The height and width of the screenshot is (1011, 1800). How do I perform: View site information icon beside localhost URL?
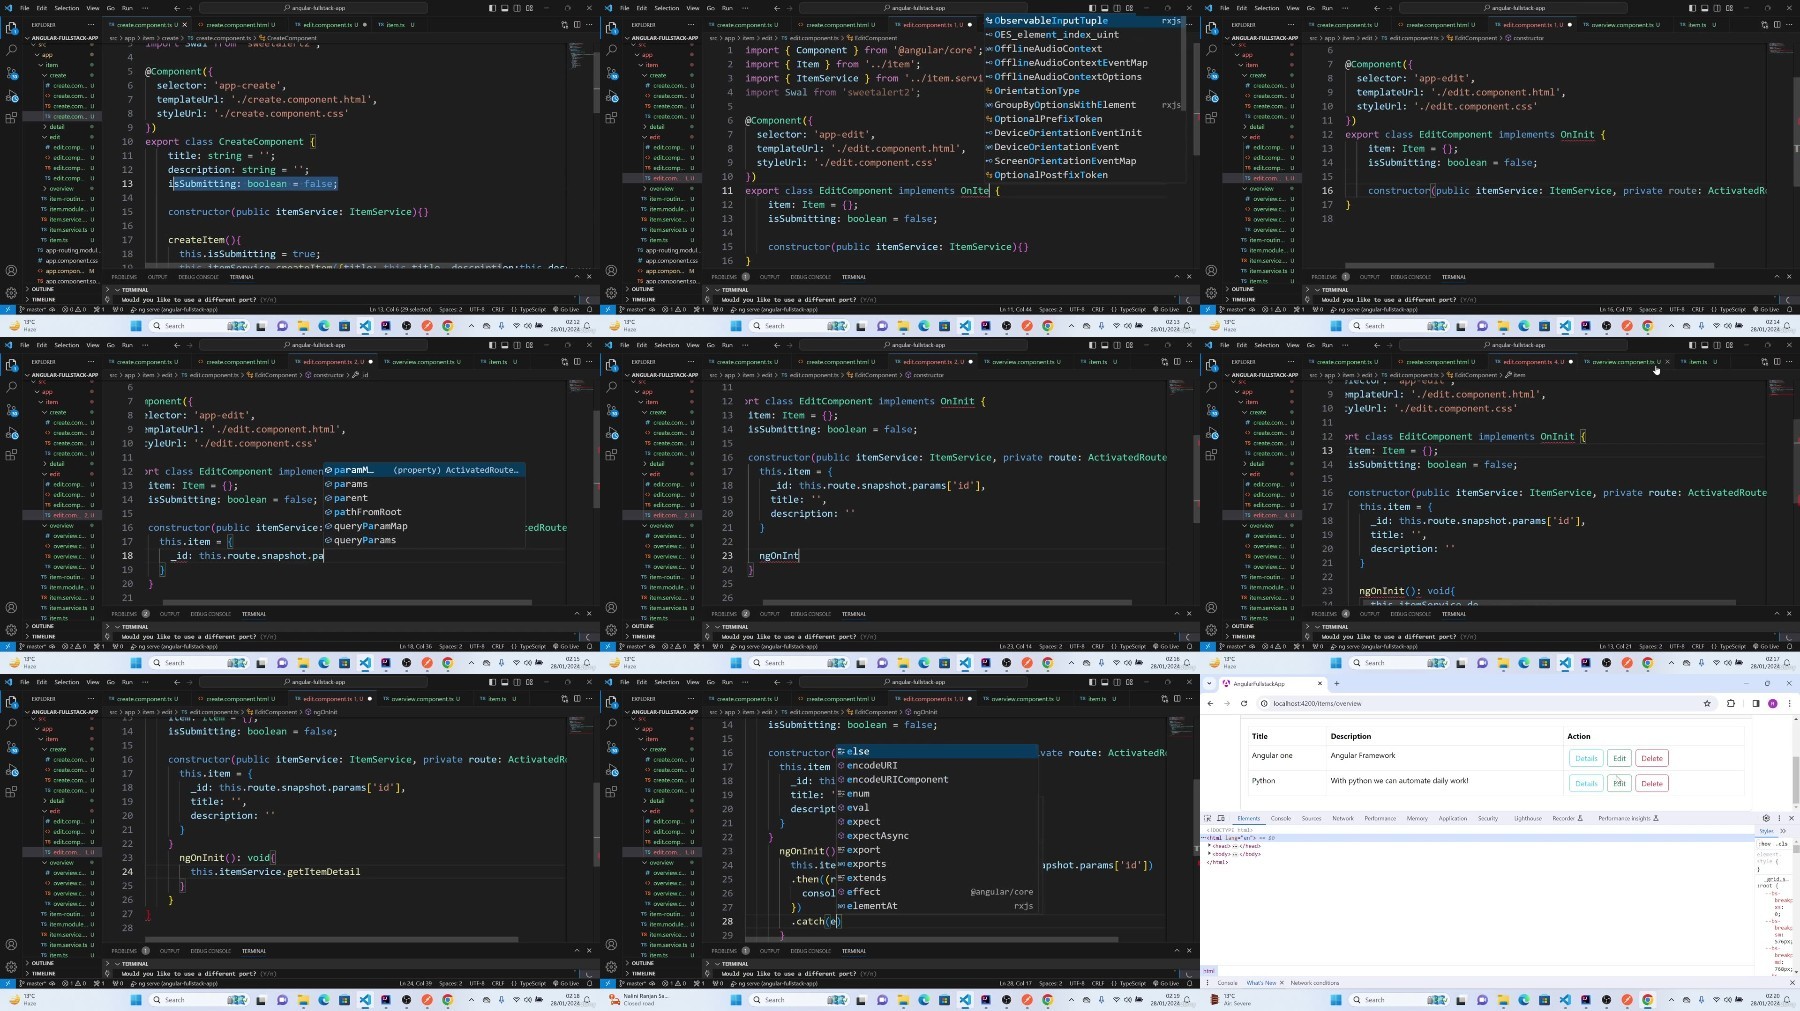[1264, 703]
